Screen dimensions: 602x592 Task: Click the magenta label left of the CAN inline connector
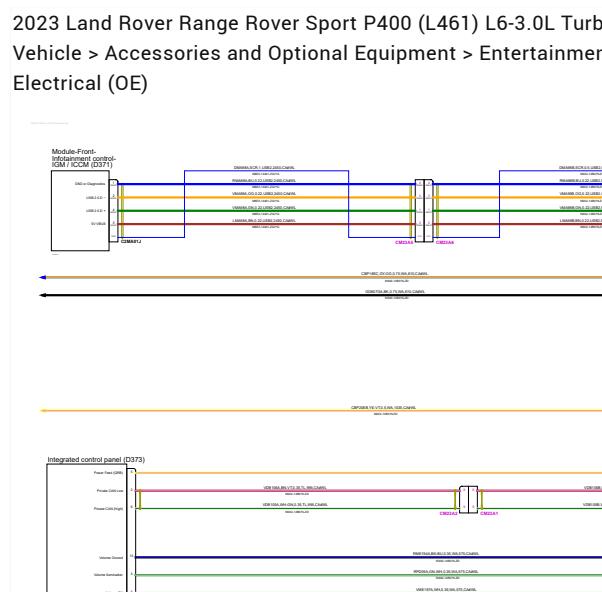tap(448, 513)
